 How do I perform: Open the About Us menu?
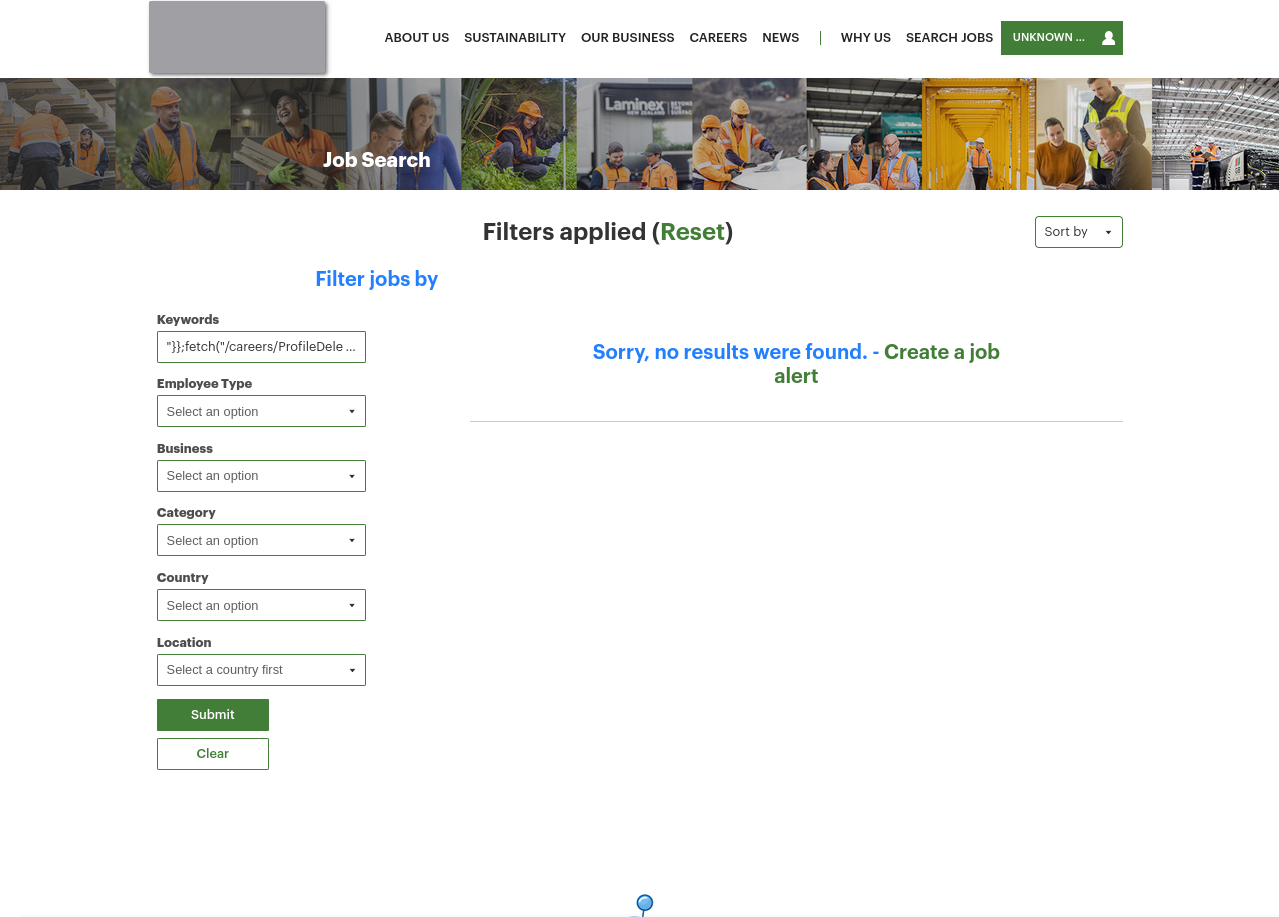(x=416, y=38)
